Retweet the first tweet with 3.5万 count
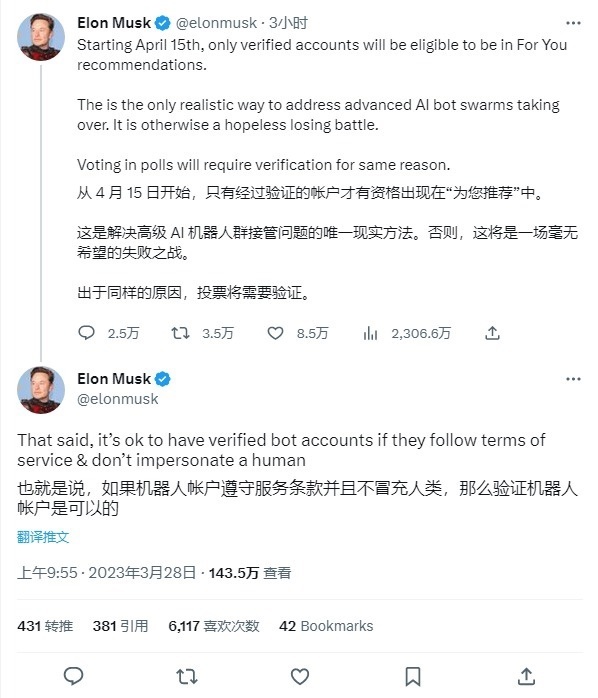 (180, 333)
